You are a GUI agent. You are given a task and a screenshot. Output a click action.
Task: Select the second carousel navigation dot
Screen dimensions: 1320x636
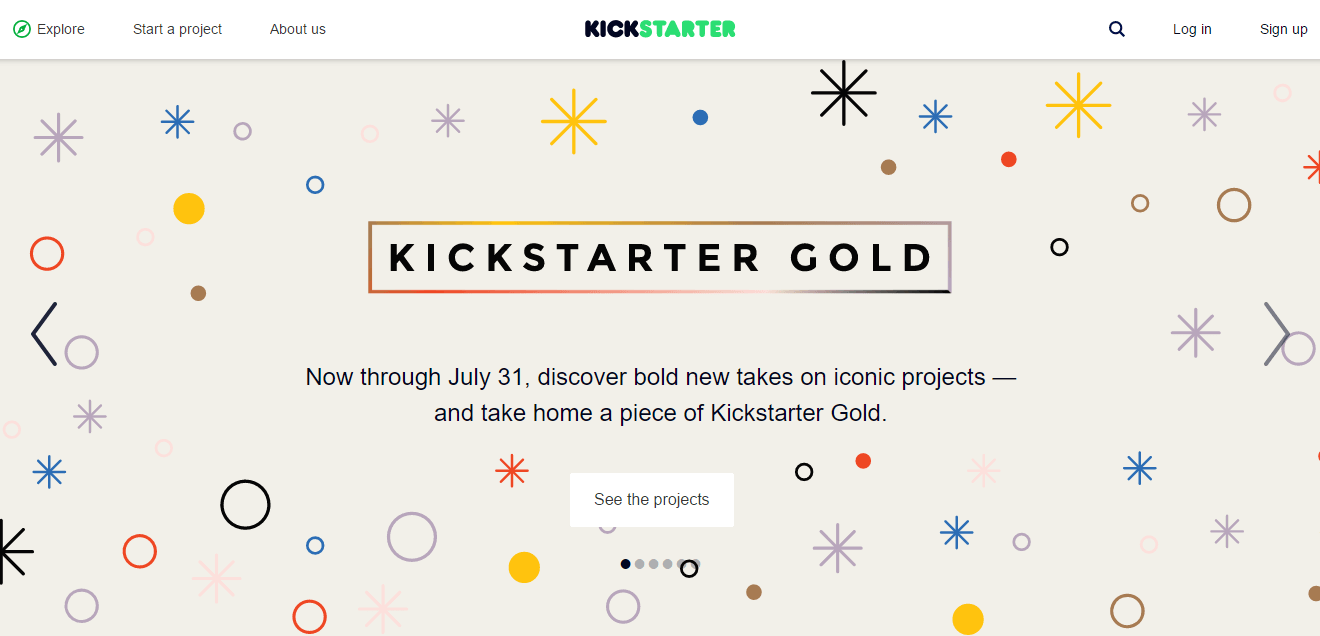pos(640,563)
